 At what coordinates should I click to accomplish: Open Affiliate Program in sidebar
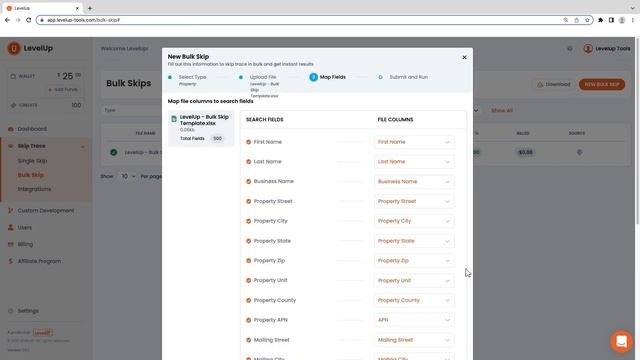tap(39, 261)
